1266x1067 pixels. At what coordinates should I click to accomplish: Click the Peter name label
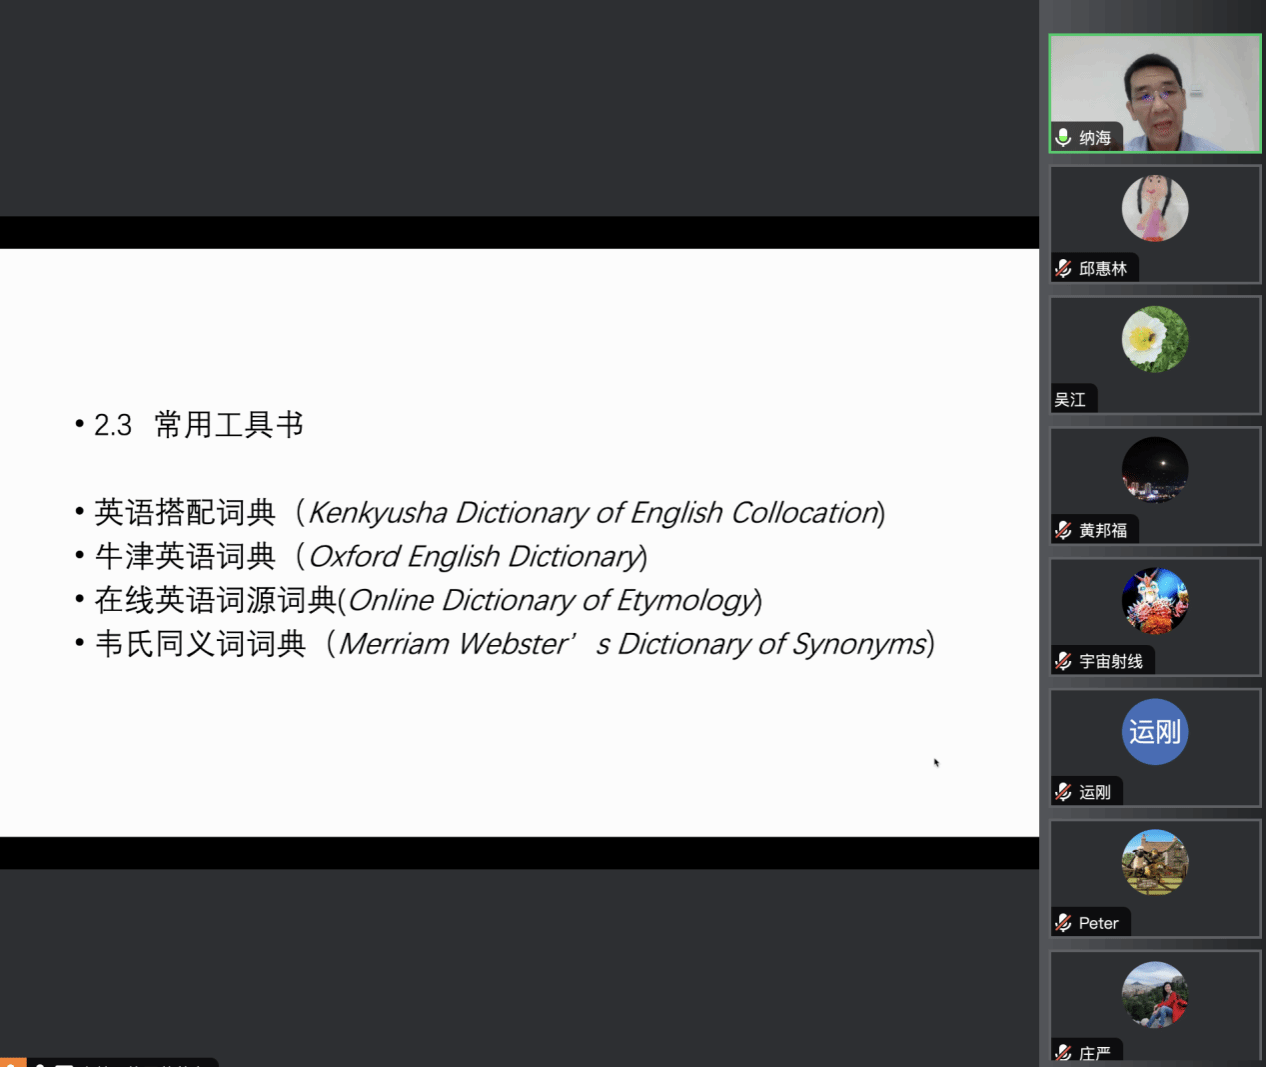point(1098,923)
